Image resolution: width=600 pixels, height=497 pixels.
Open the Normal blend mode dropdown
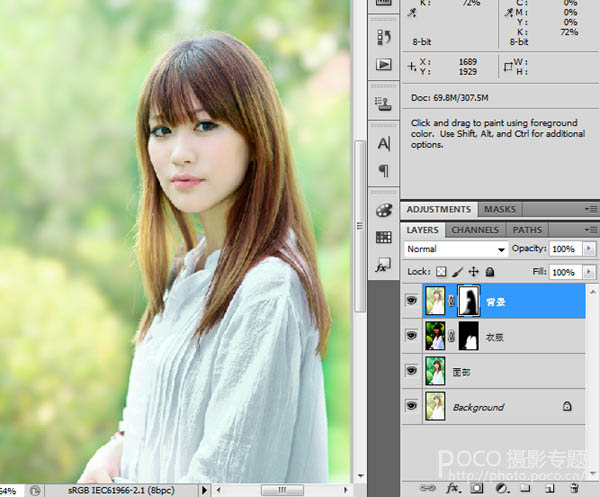pos(456,249)
